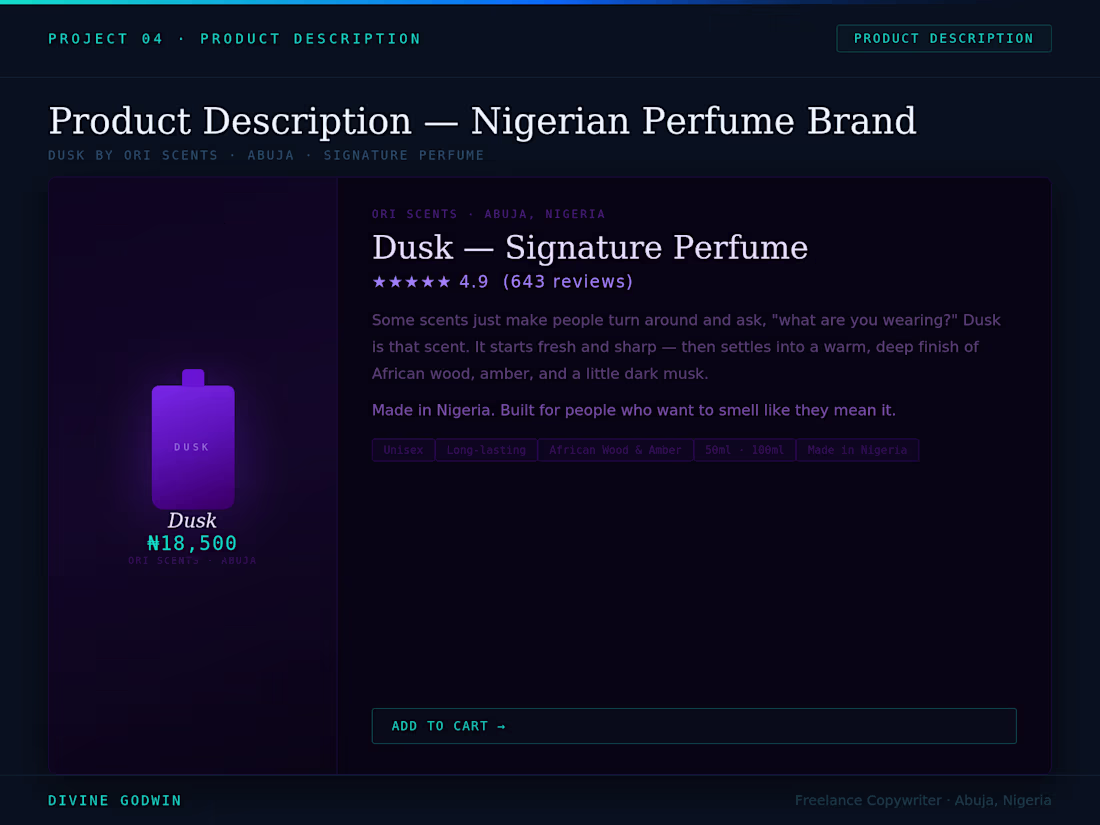The height and width of the screenshot is (825, 1100).
Task: Select the Long-lasting tag
Action: click(x=486, y=450)
